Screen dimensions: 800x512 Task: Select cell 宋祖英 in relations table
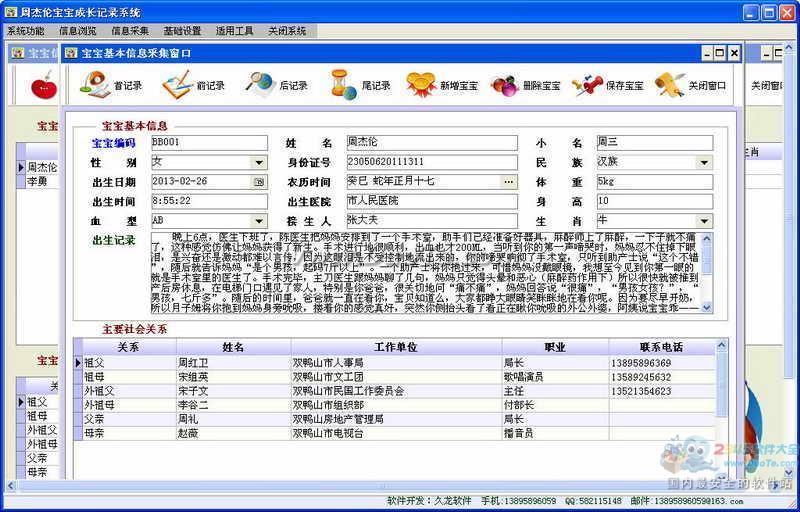point(234,377)
